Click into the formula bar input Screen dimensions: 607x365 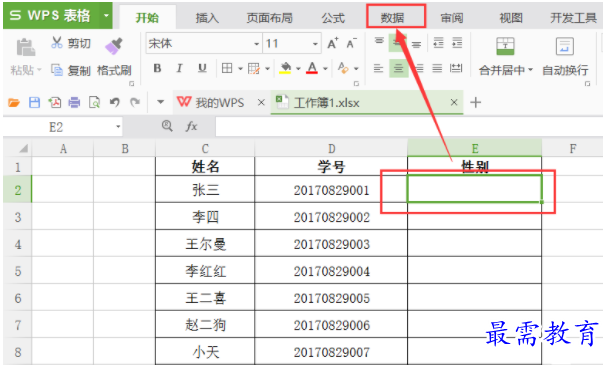tap(408, 127)
